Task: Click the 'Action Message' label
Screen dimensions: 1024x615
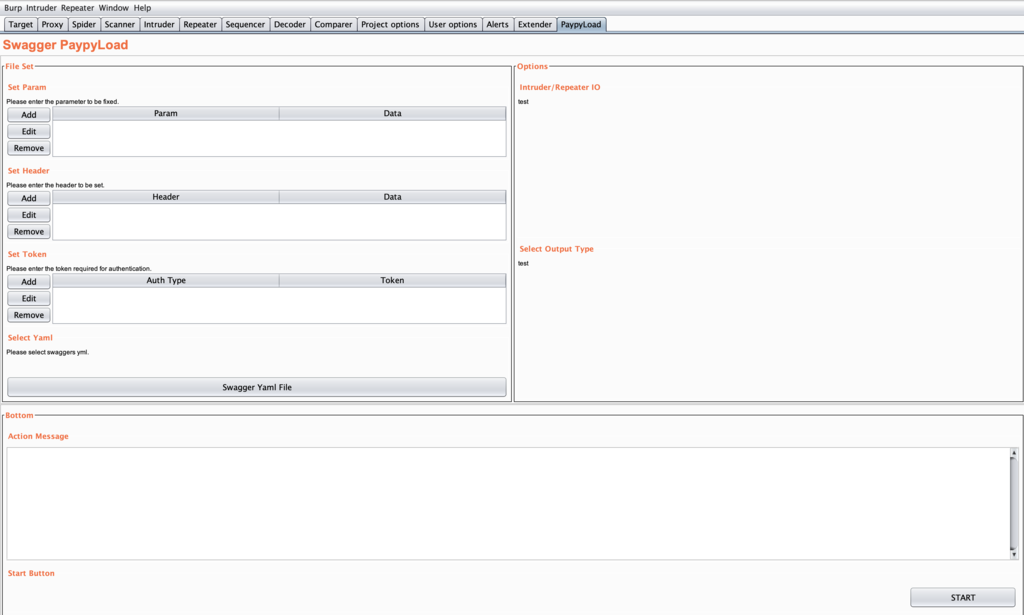Action: pyautogui.click(x=38, y=436)
